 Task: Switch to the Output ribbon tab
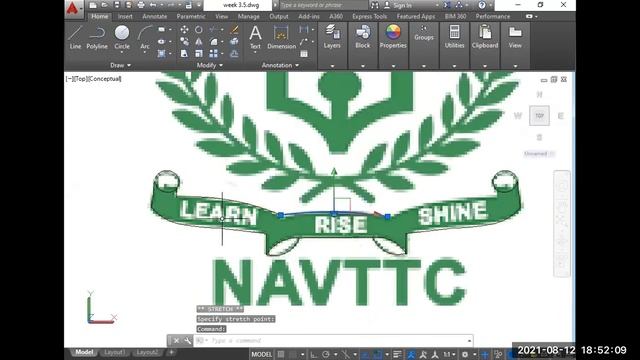point(279,16)
